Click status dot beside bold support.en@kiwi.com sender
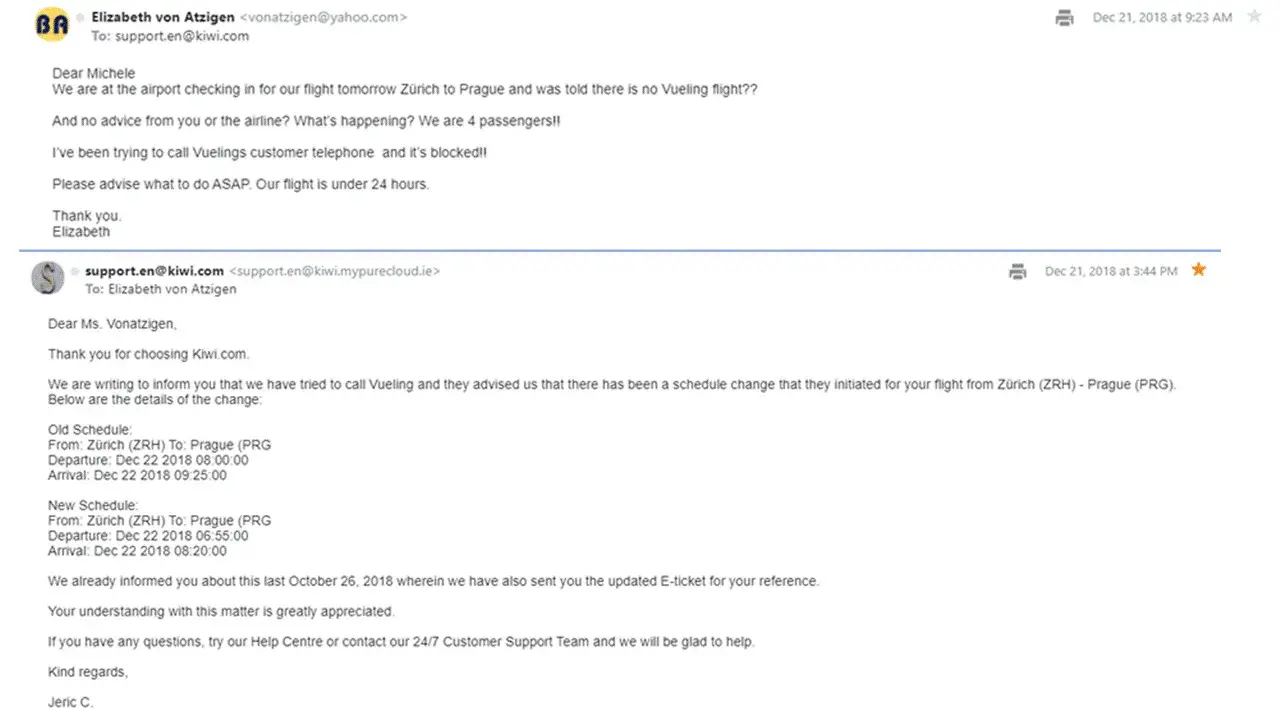The image size is (1280, 720). 74,271
